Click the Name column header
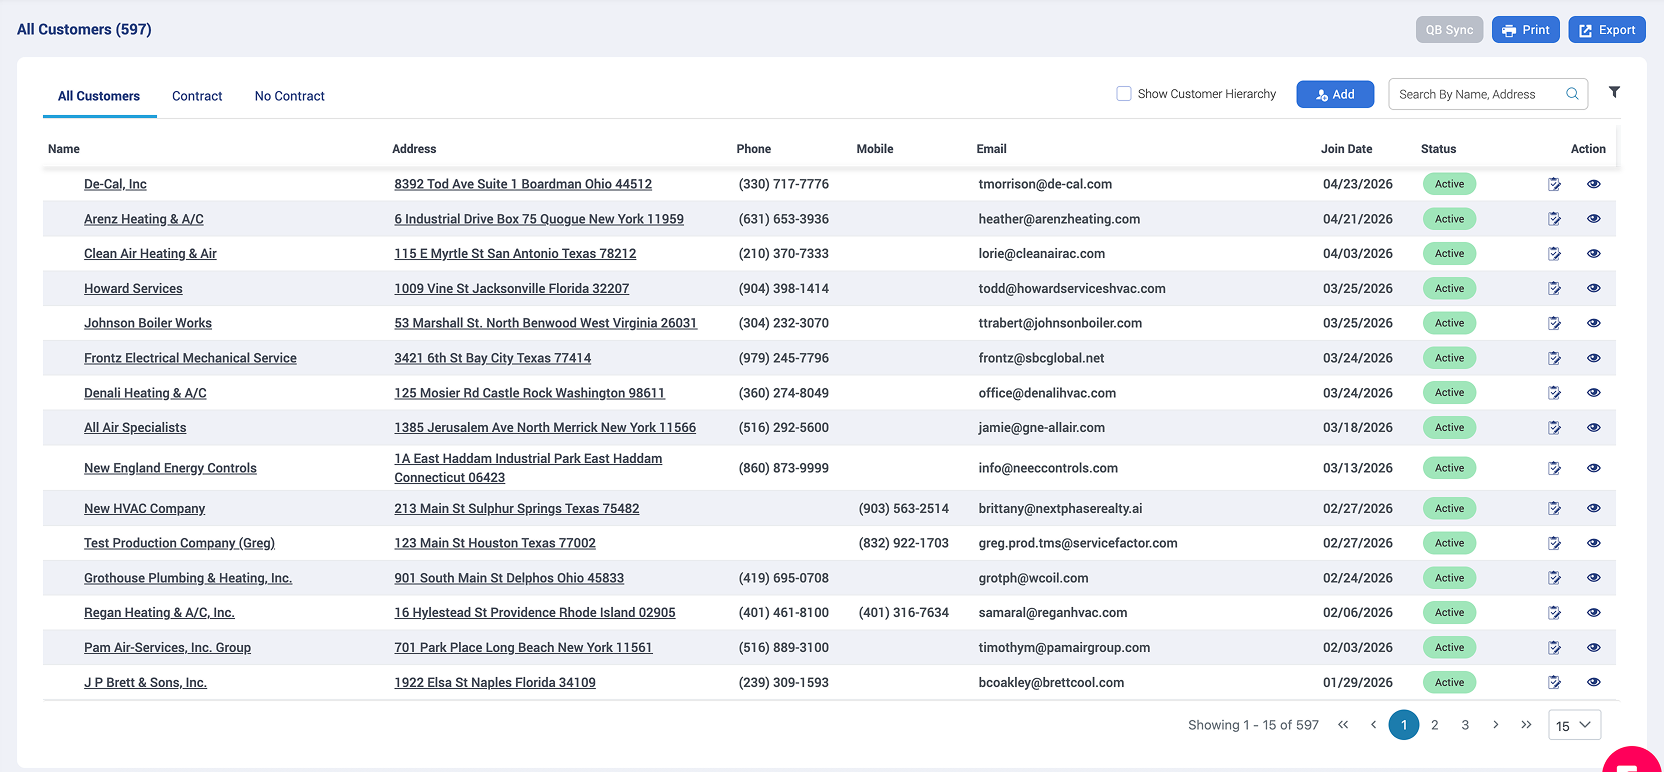Screen dimensions: 1664x772 coord(64,149)
